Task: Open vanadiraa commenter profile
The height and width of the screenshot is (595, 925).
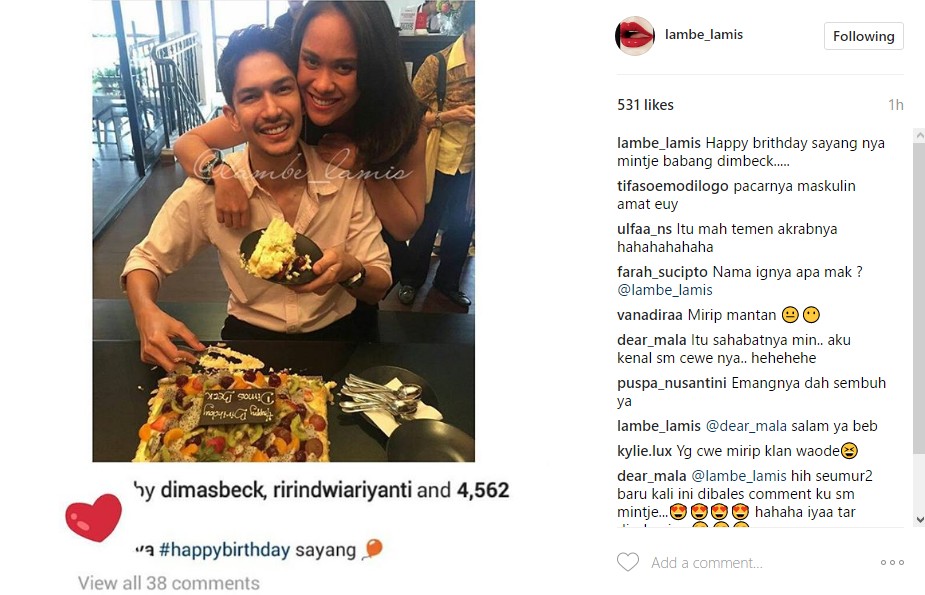Action: (x=650, y=315)
